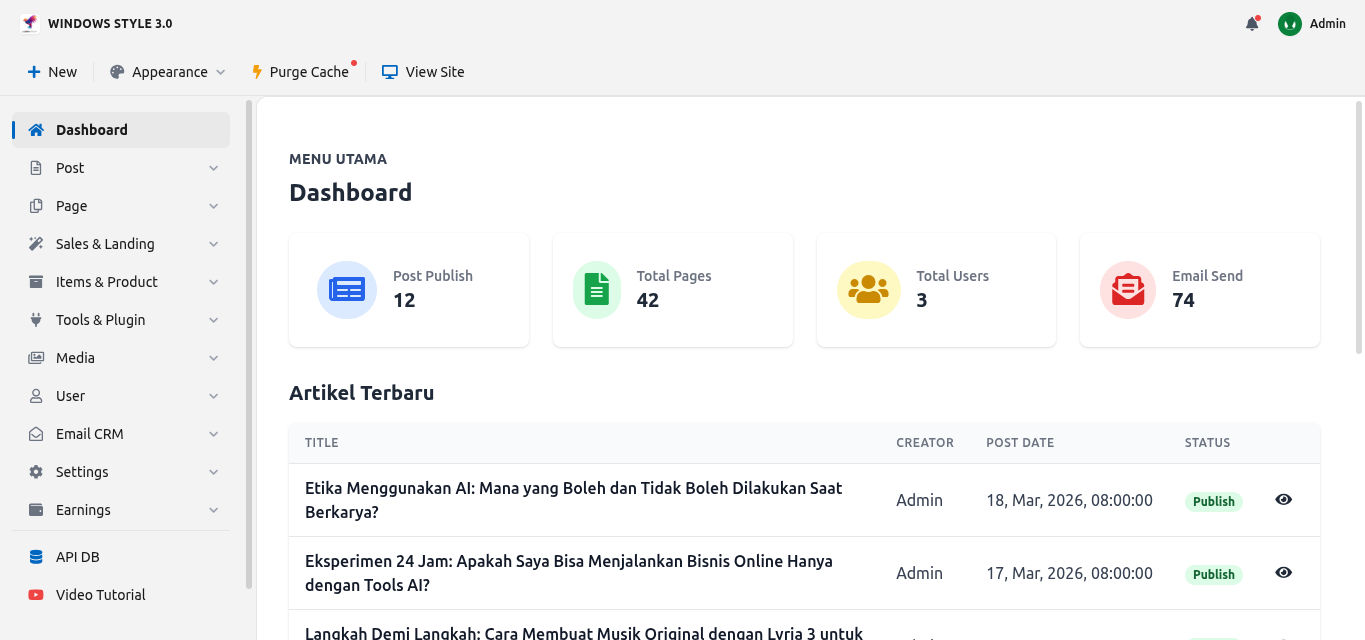
Task: View the Etika Menggunakan AI post via eye icon
Action: [x=1284, y=499]
